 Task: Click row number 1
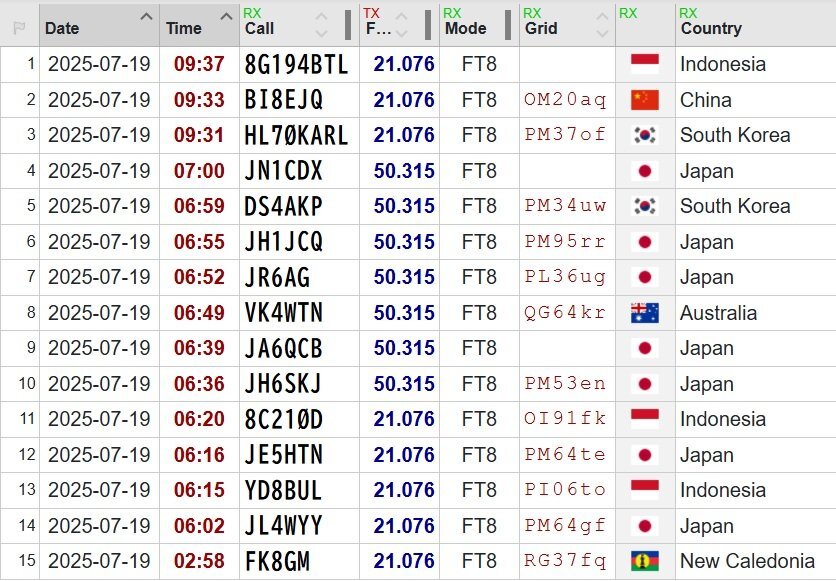(x=31, y=63)
